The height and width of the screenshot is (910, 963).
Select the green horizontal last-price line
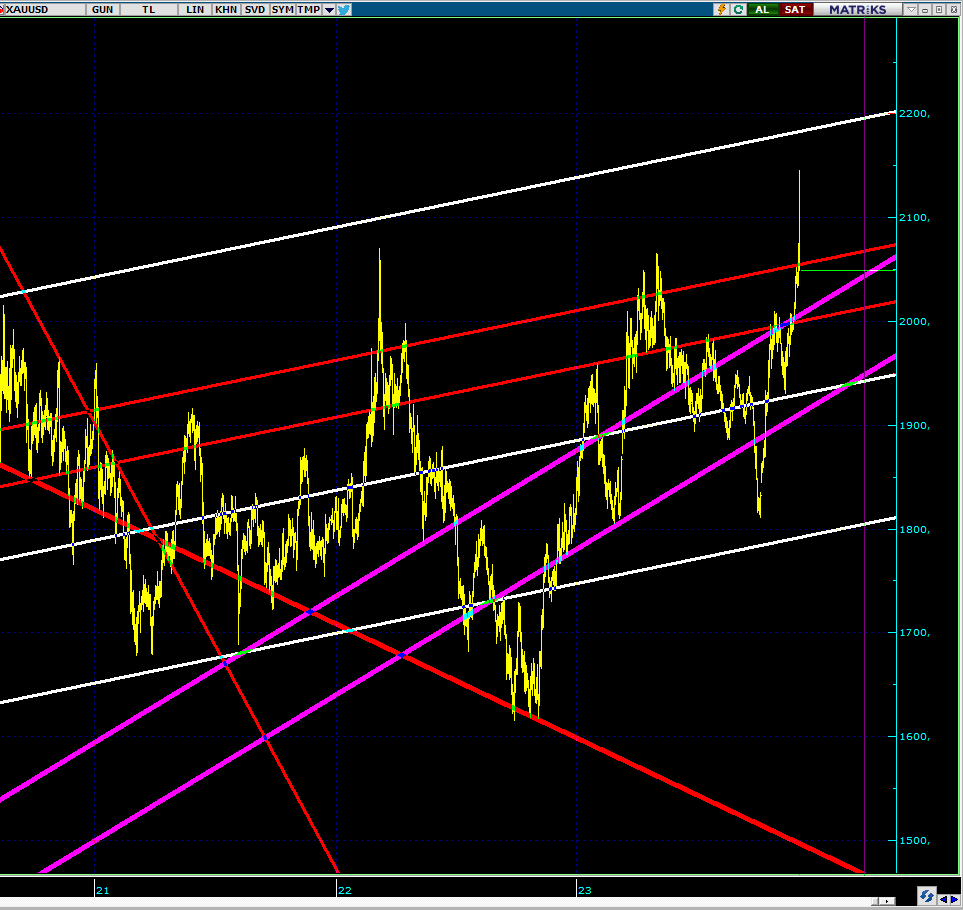pyautogui.click(x=848, y=270)
